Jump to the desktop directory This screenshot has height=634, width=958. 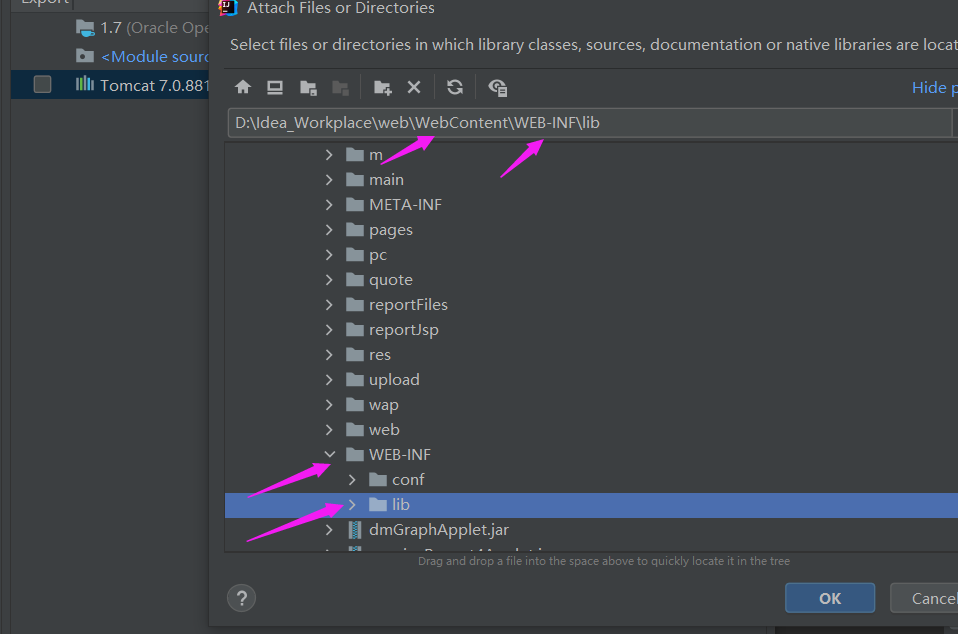tap(275, 87)
